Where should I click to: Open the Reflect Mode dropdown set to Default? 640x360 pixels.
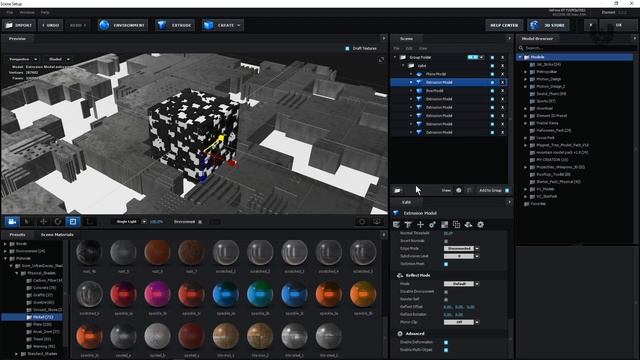[461, 284]
